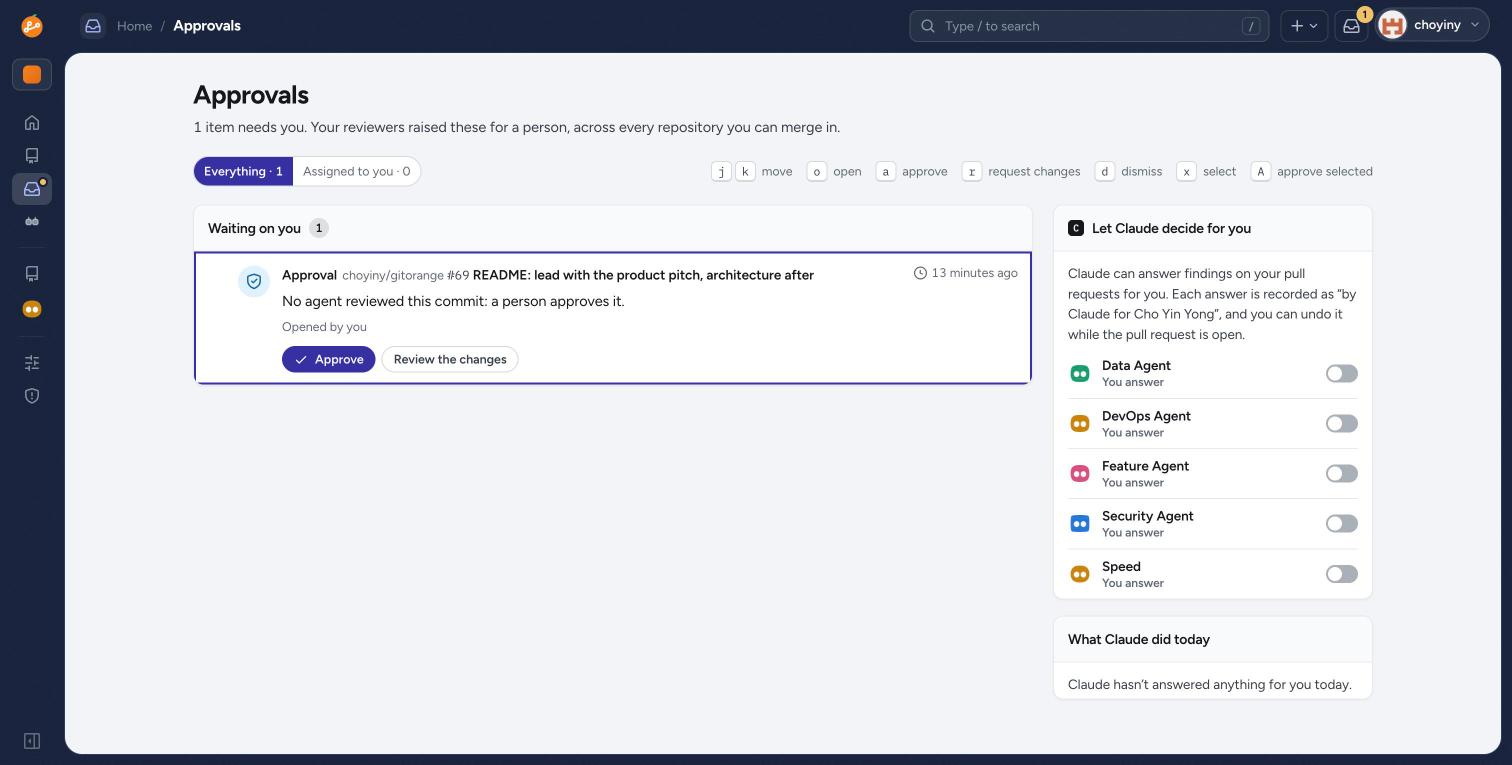Open repository icon above the orange agent face

[32, 273]
